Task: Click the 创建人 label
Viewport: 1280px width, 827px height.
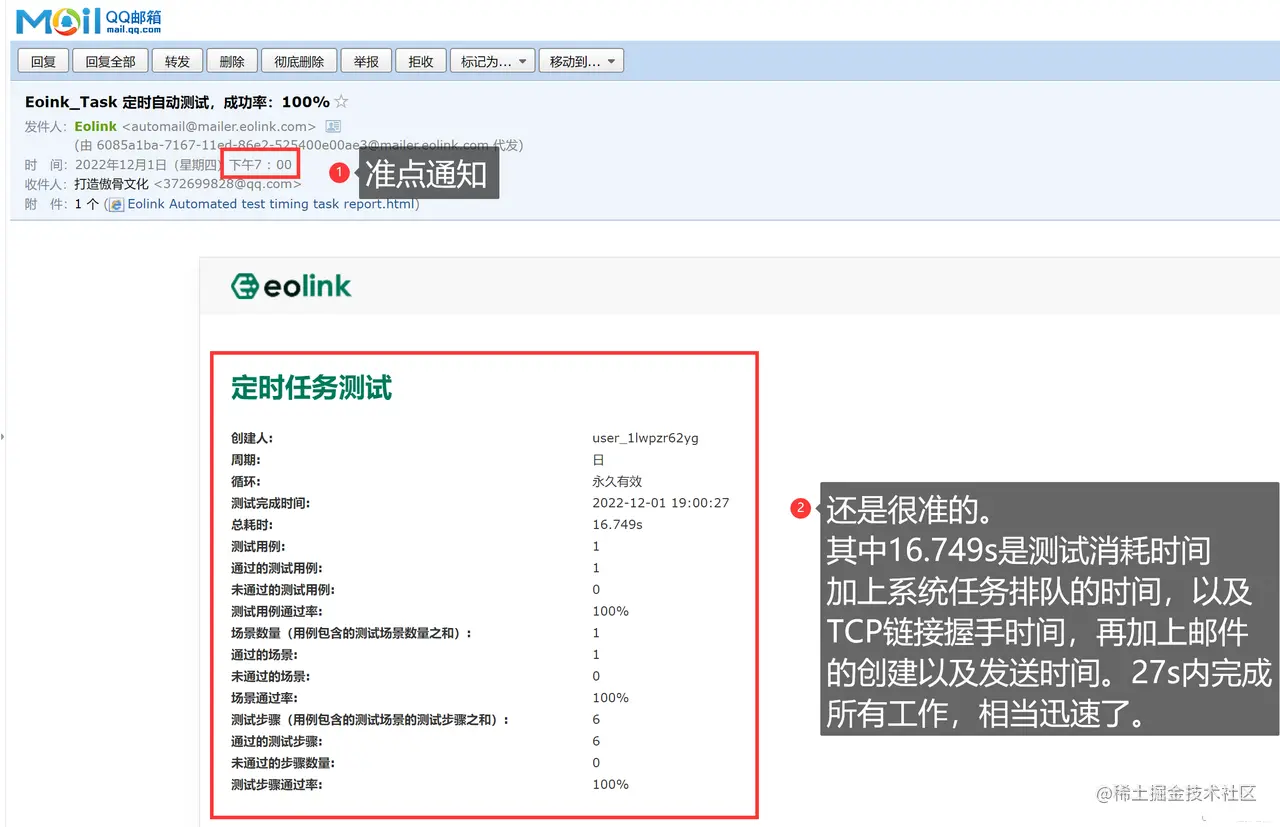Action: [x=251, y=438]
